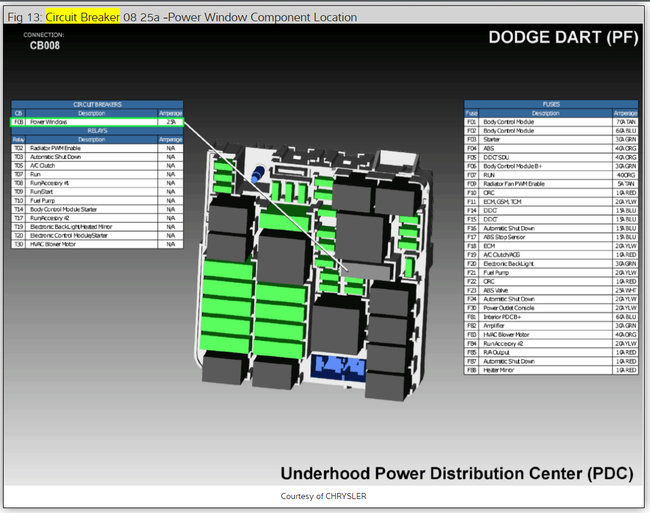Click the 'RELAYS' table header
This screenshot has height=513, width=650.
click(97, 131)
